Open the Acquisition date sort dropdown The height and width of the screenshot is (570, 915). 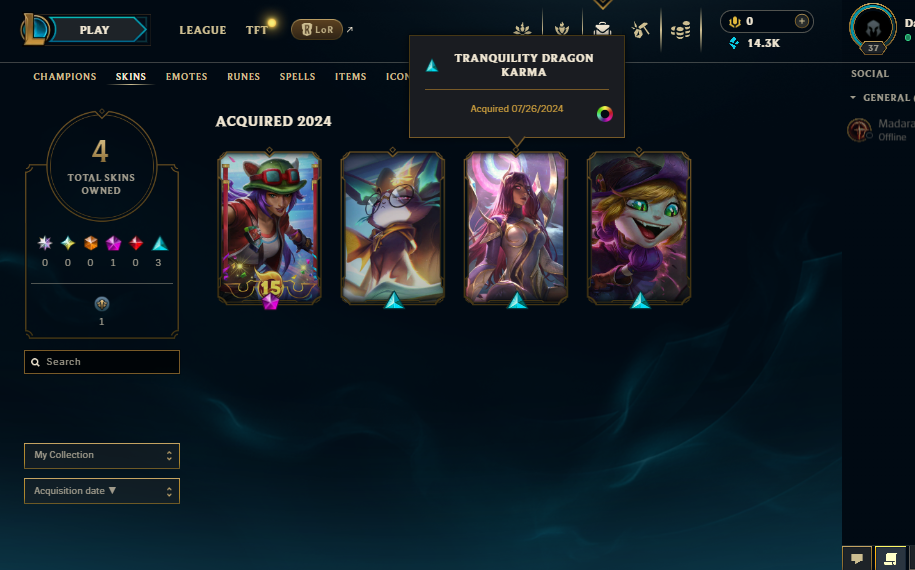[102, 491]
